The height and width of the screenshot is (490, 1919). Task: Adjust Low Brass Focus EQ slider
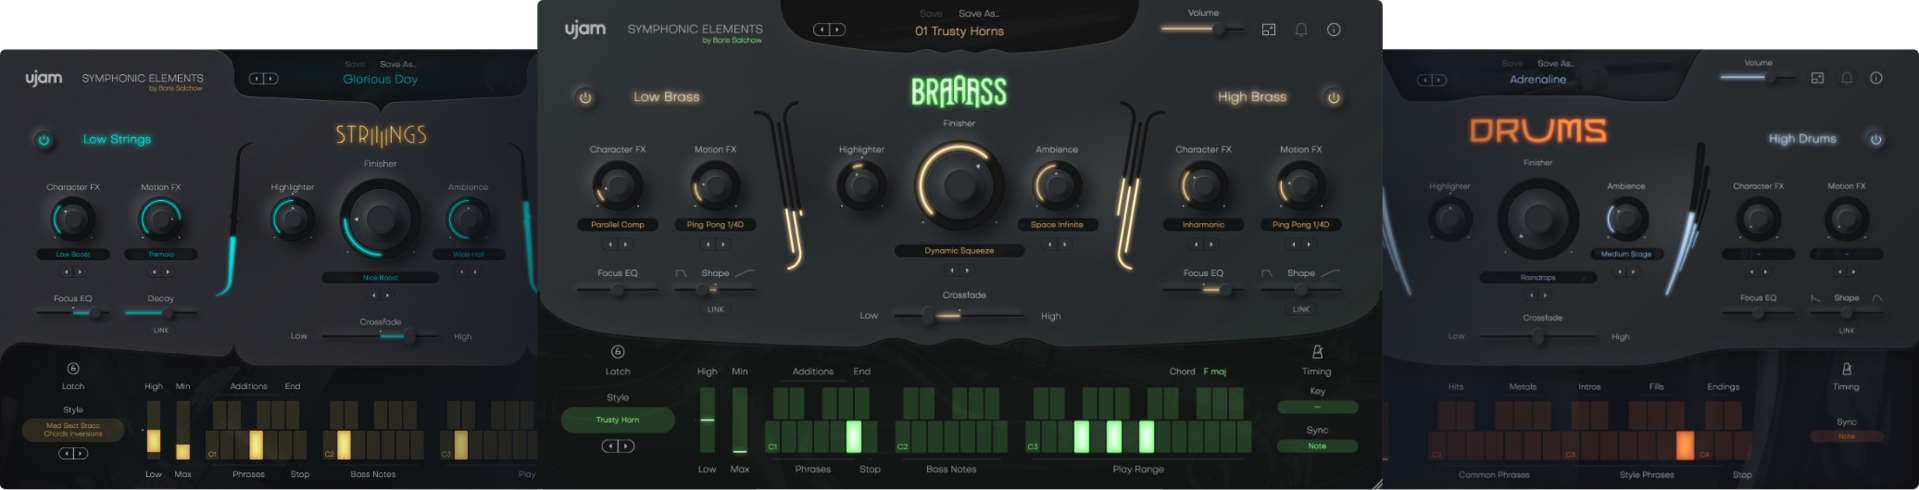[x=617, y=290]
